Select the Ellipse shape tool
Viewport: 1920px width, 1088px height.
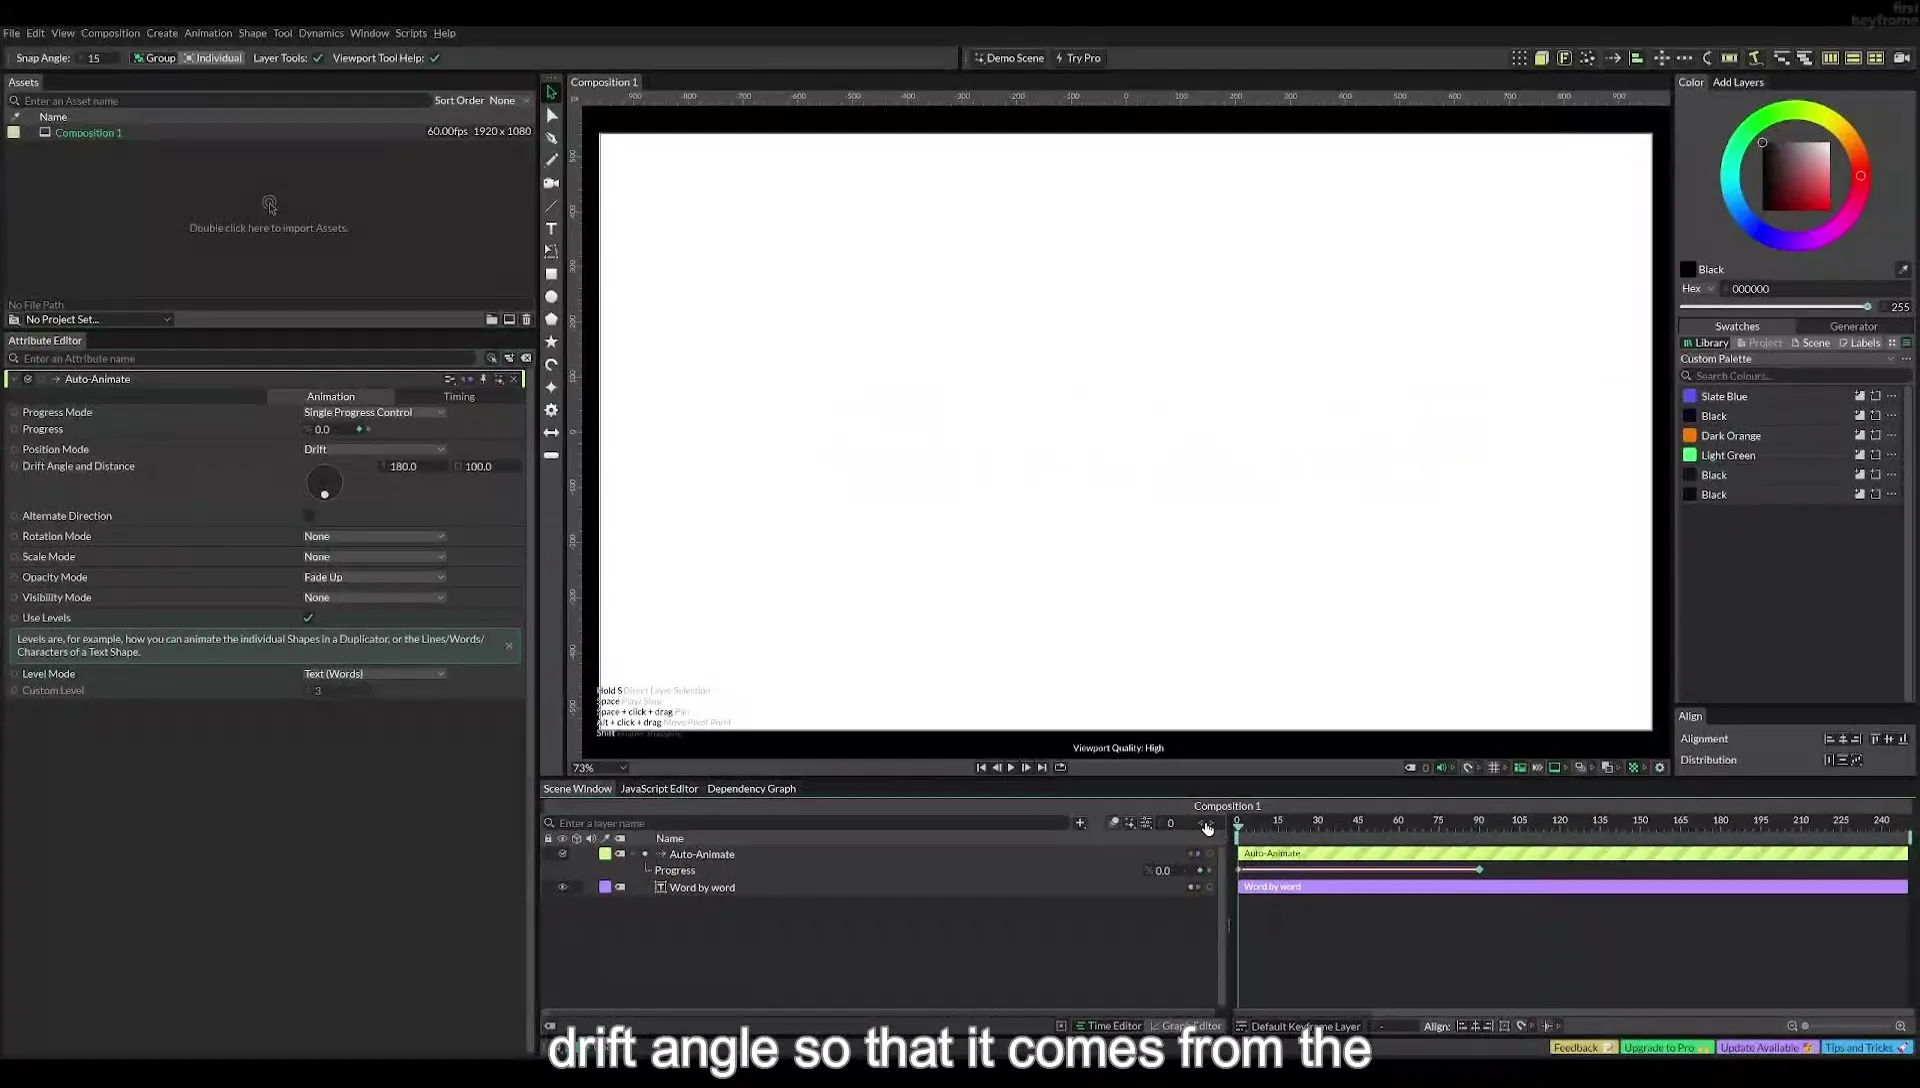(x=551, y=297)
